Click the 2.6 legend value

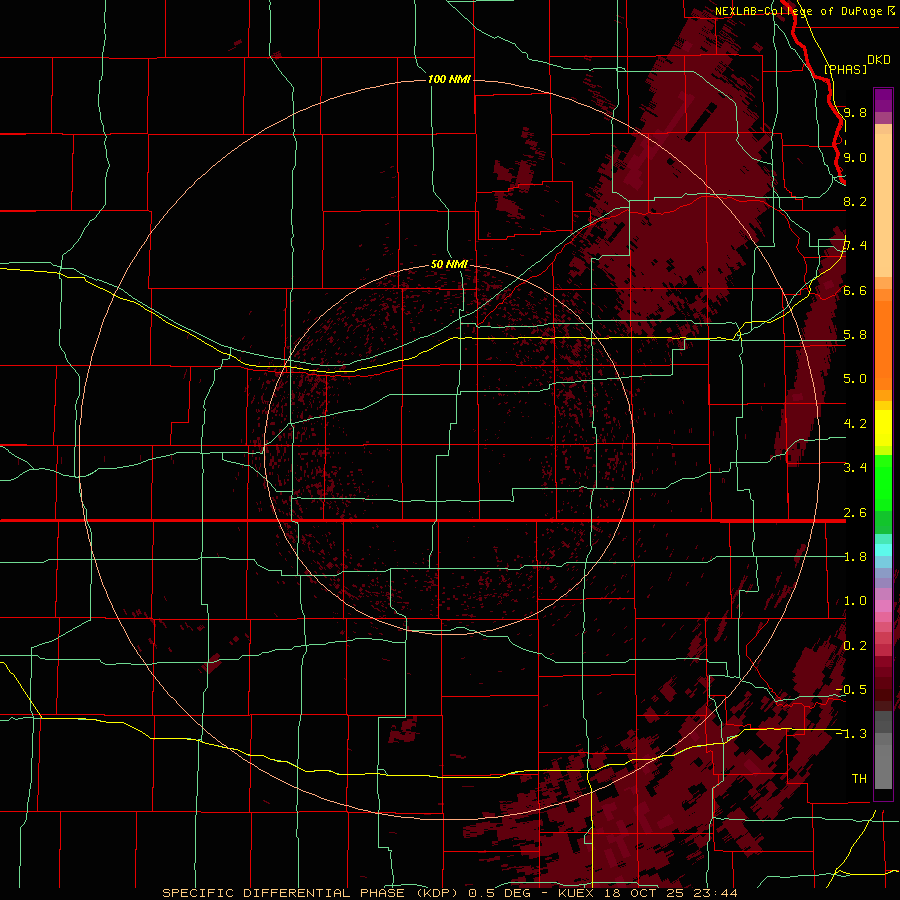855,513
